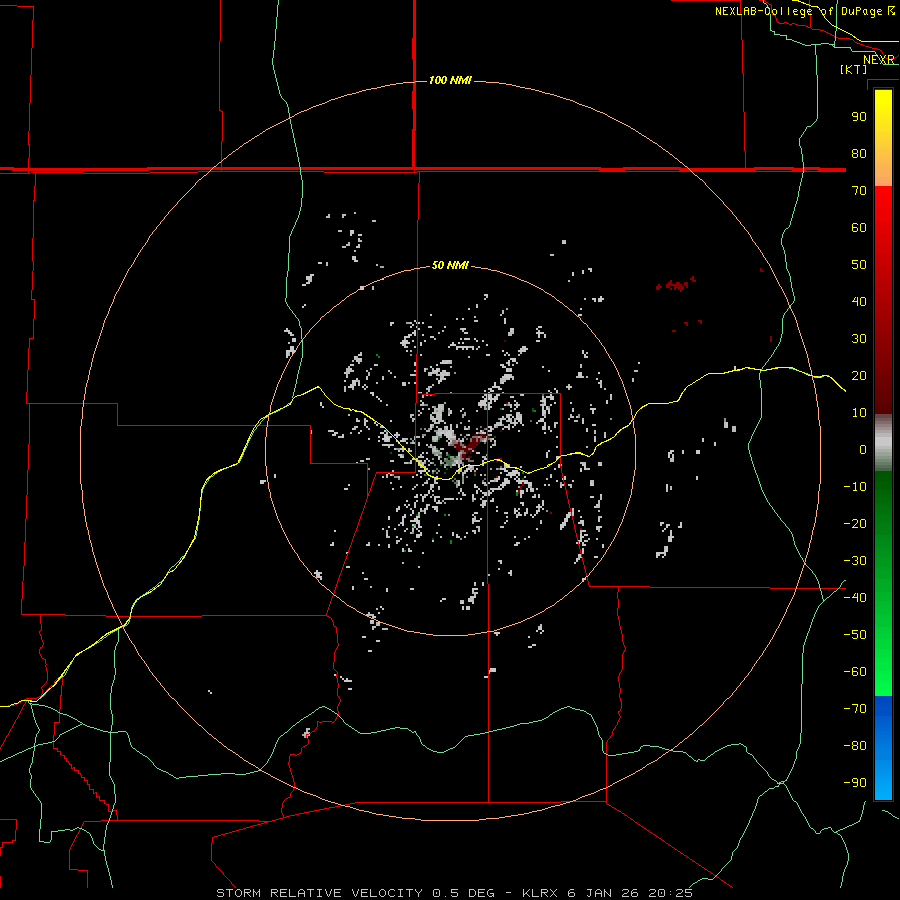This screenshot has width=900, height=900.
Task: Click the -90 scale label
Action: (855, 783)
